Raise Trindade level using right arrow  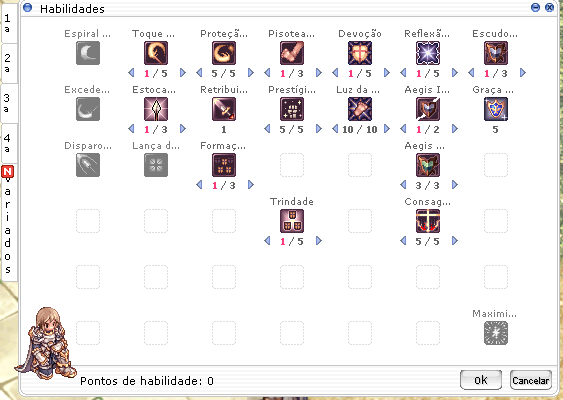coord(318,241)
